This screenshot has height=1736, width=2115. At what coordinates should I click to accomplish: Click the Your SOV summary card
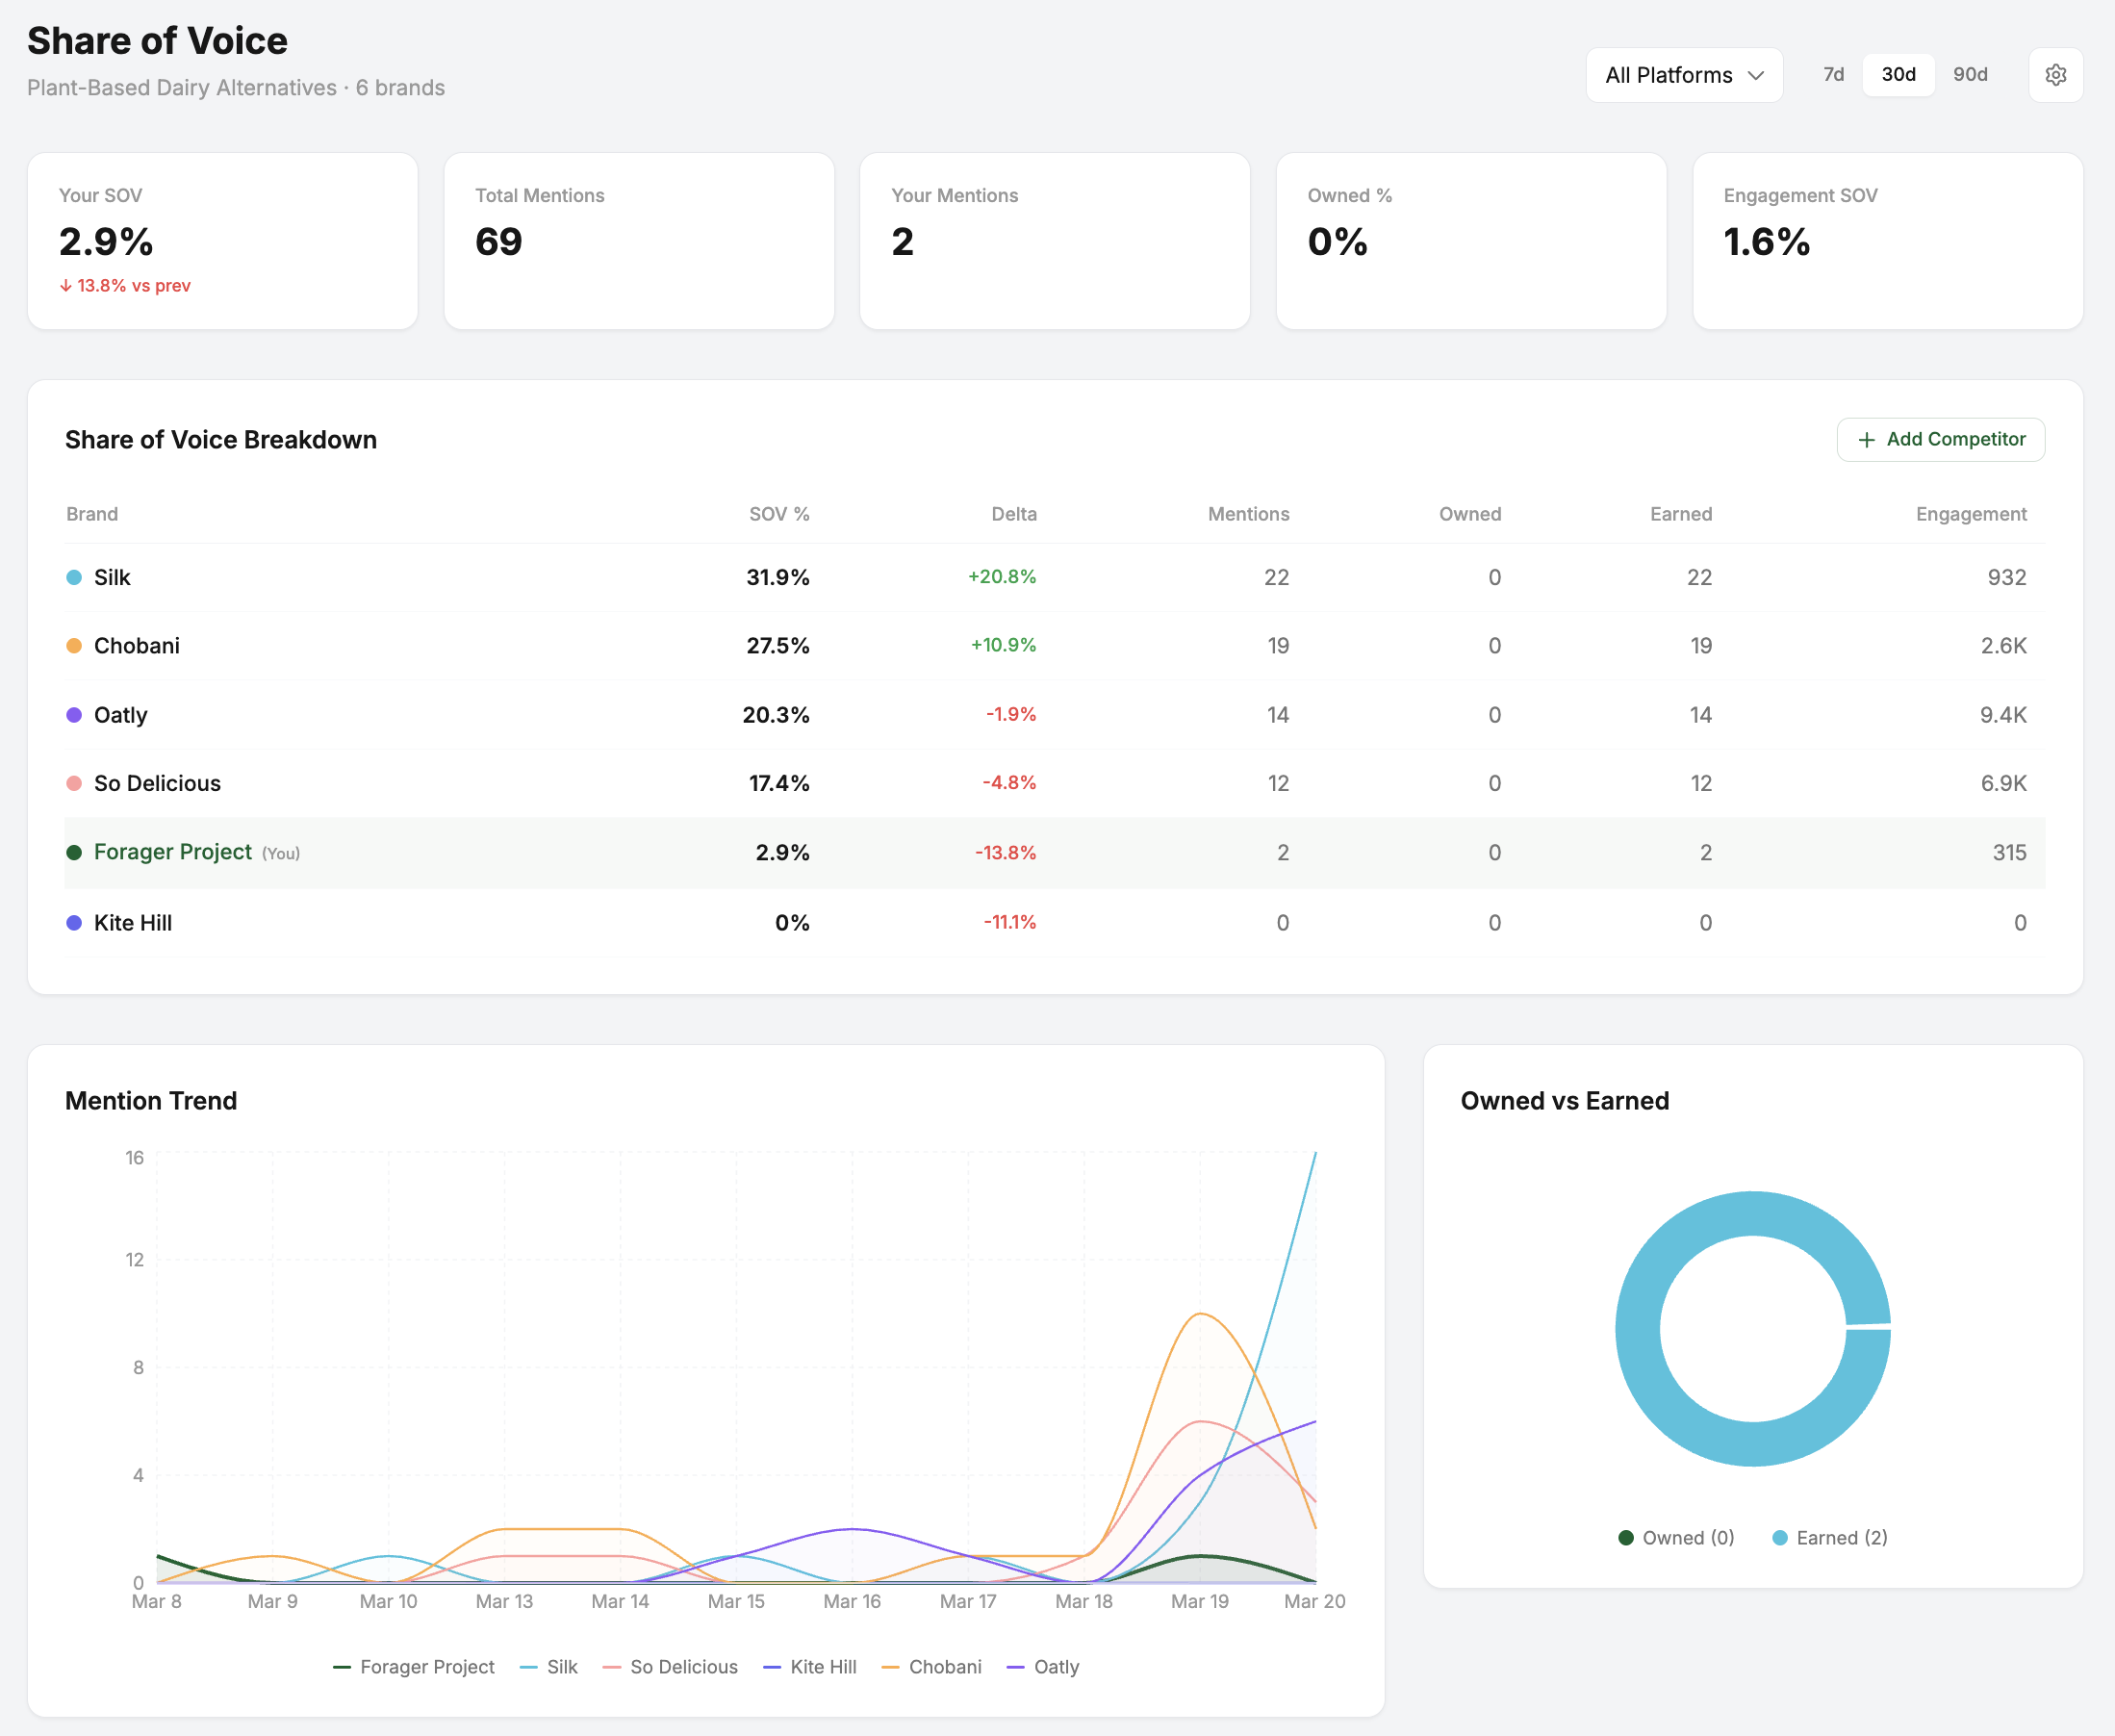(x=222, y=241)
